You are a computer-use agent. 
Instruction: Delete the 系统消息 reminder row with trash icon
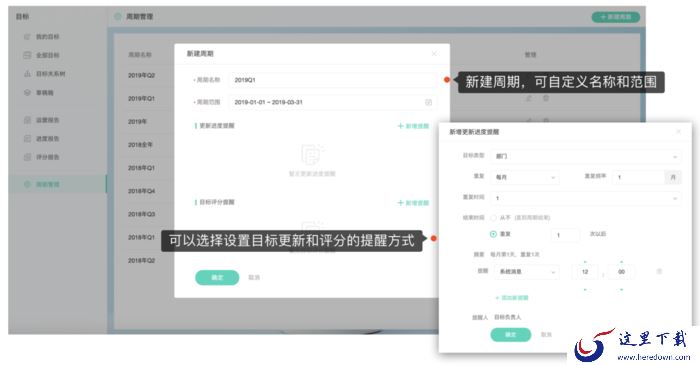659,271
